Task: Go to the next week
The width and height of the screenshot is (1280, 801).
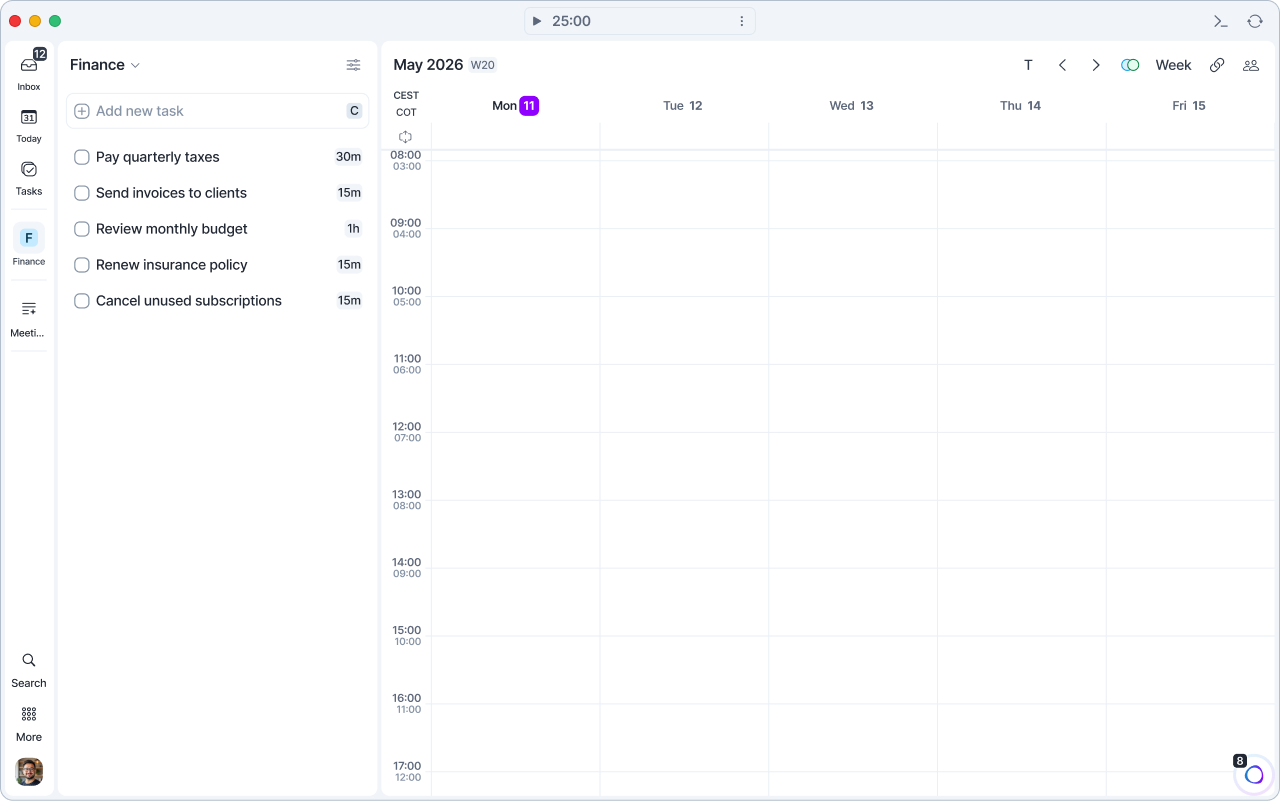Action: 1096,65
